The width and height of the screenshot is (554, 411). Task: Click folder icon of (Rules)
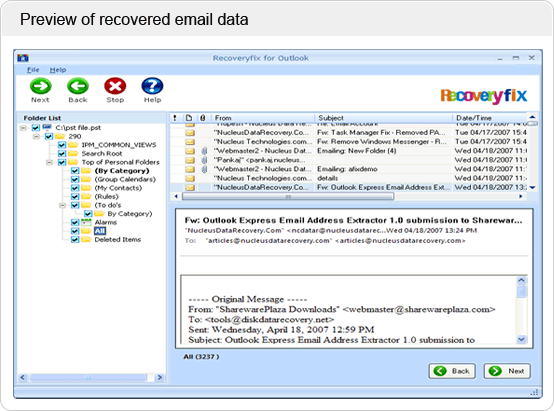pyautogui.click(x=86, y=196)
